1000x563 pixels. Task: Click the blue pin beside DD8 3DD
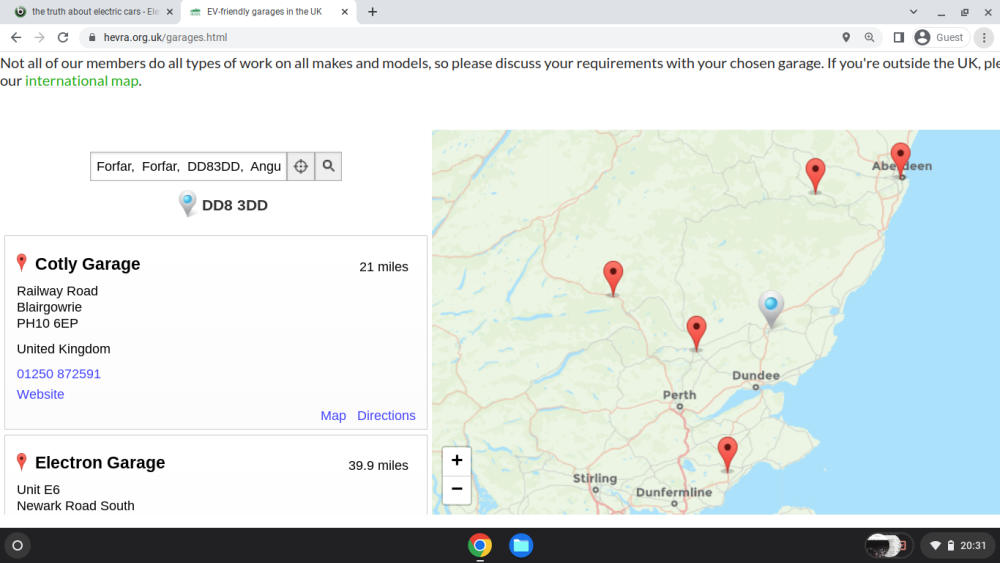click(x=187, y=203)
